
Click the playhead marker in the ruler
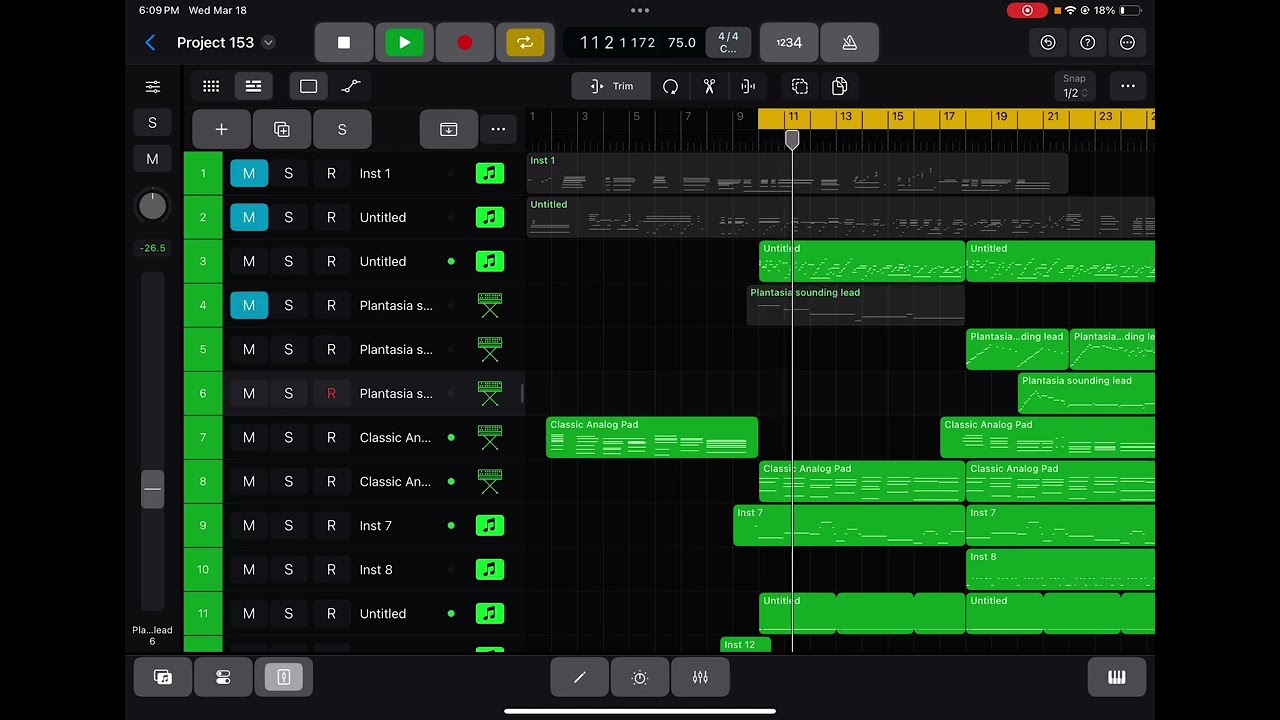(792, 139)
